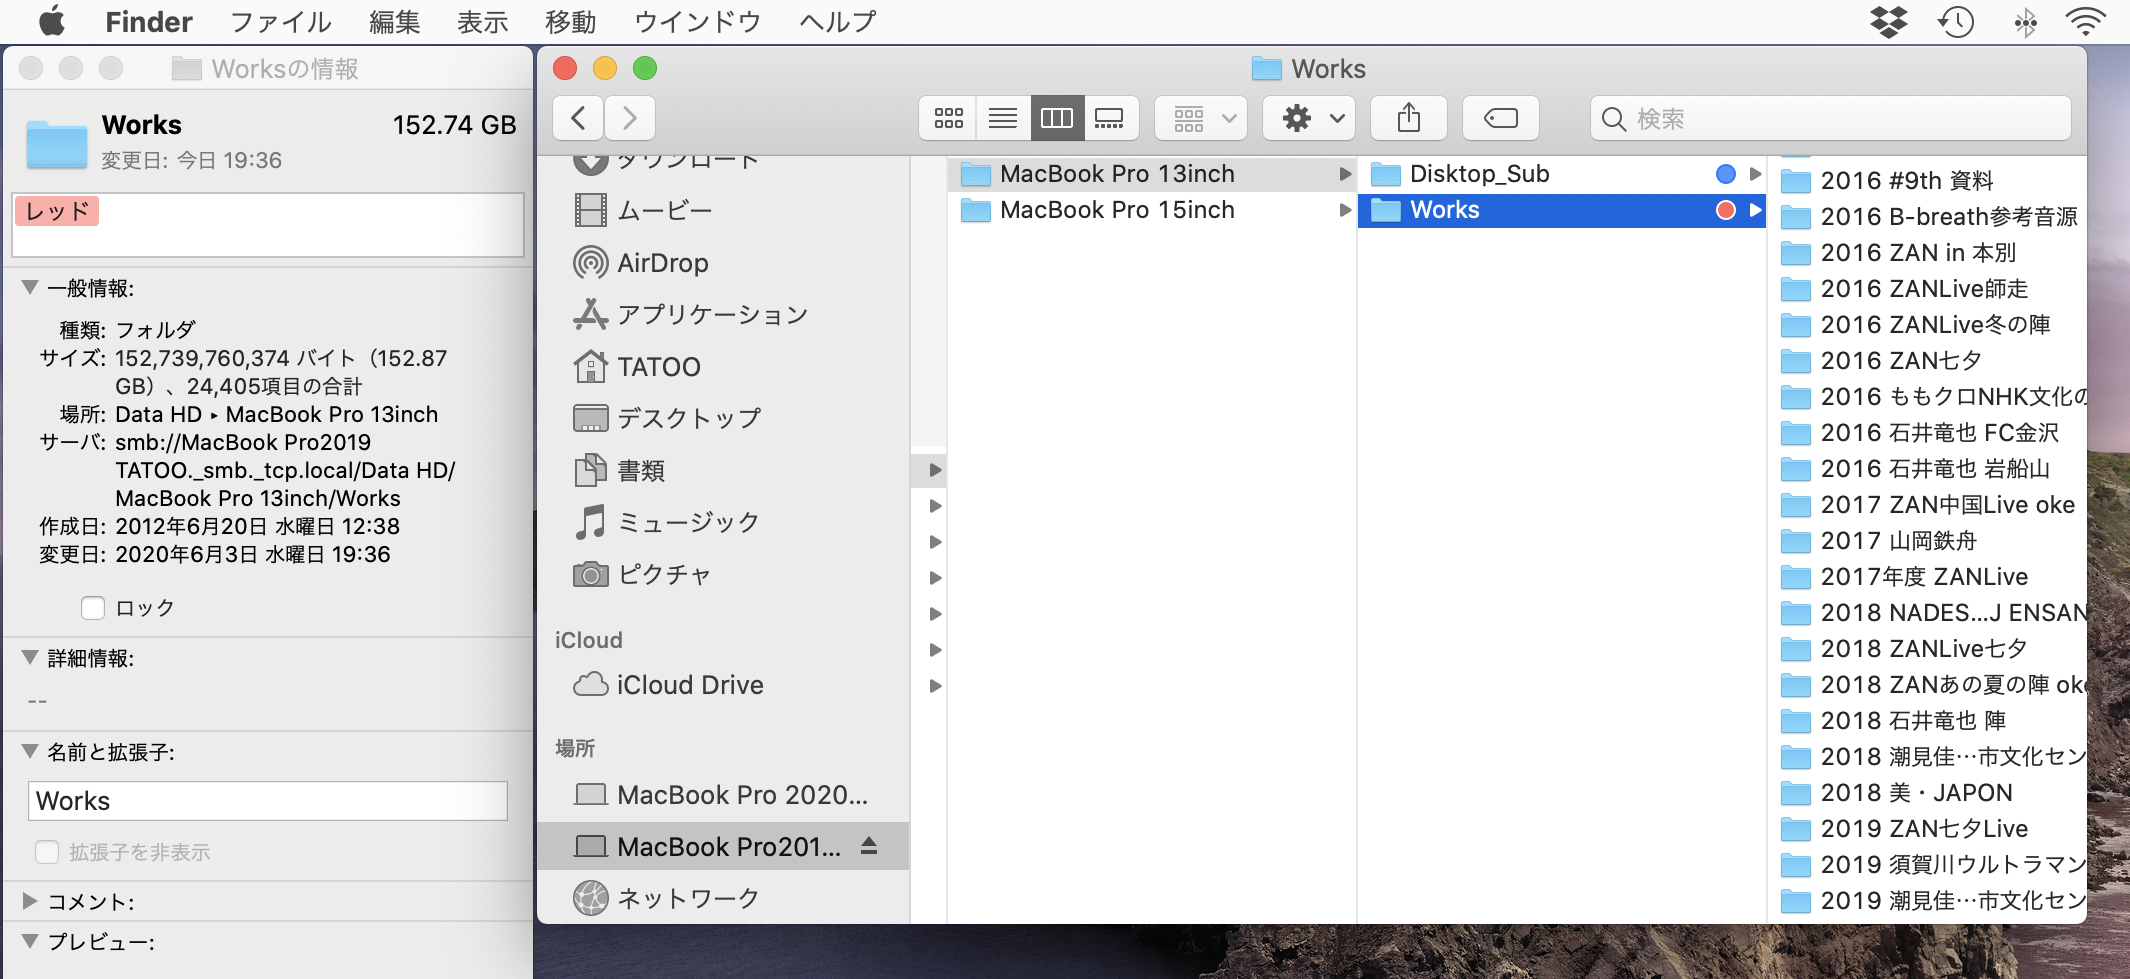Click the red tag dot on Works
Screen dimensions: 2130x979
pyautogui.click(x=1726, y=210)
